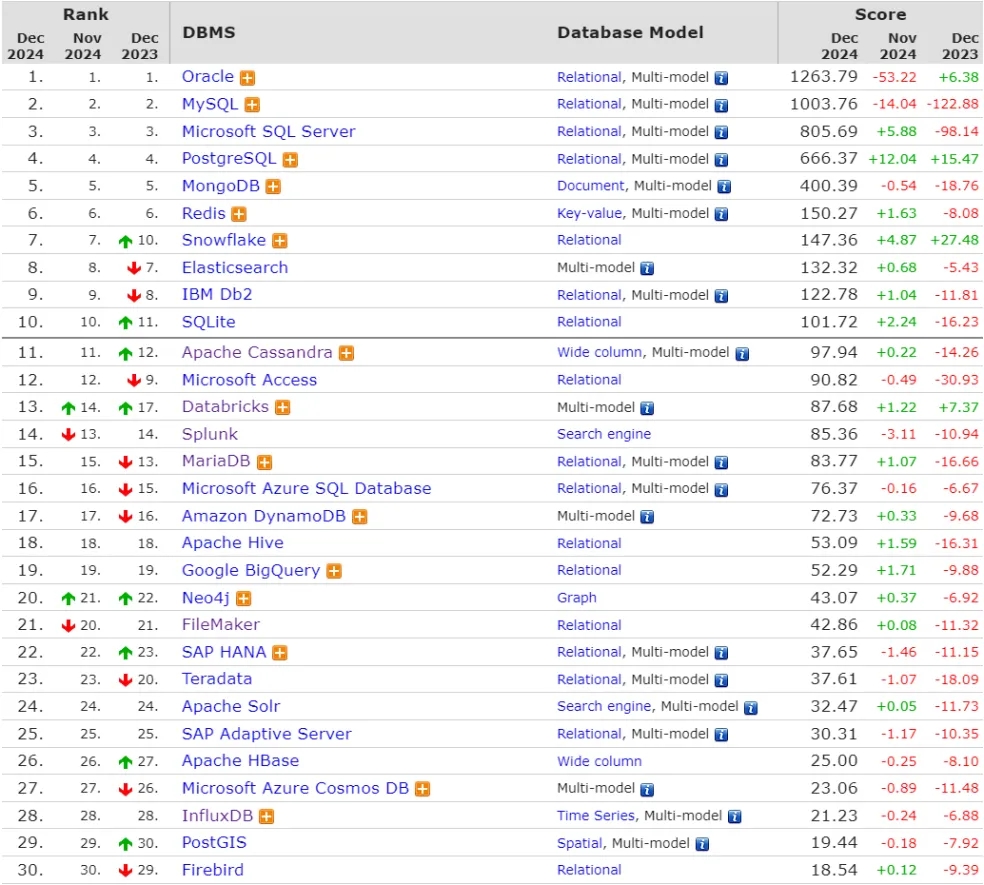The width and height of the screenshot is (984, 885).
Task: Open the Firebird database link
Action: click(212, 870)
